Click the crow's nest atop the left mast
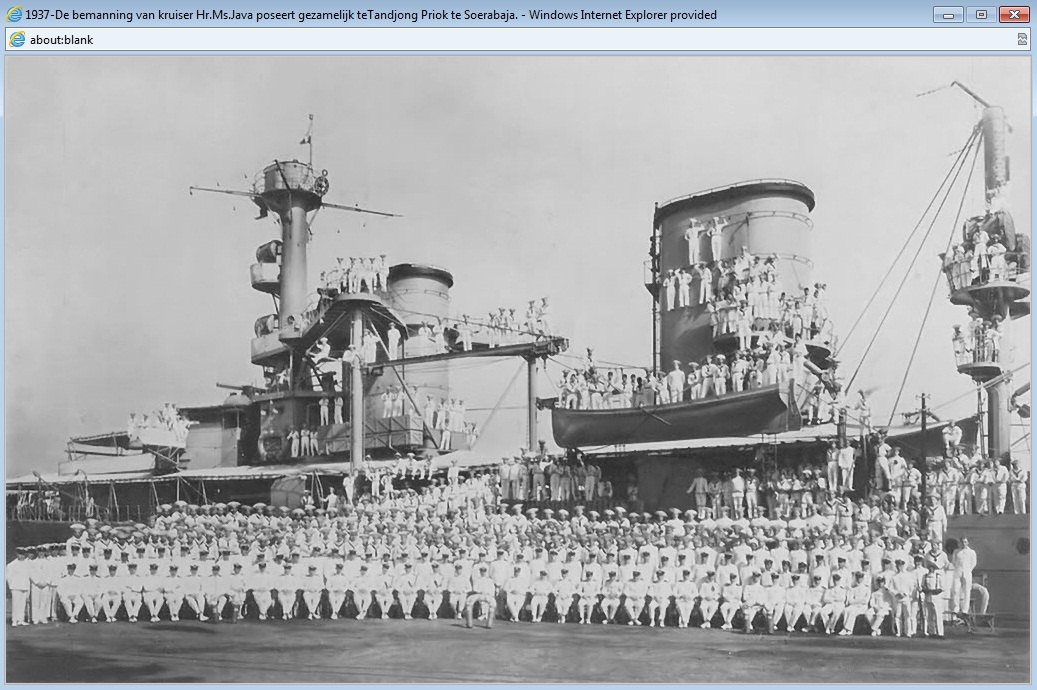This screenshot has width=1037, height=690. point(290,180)
